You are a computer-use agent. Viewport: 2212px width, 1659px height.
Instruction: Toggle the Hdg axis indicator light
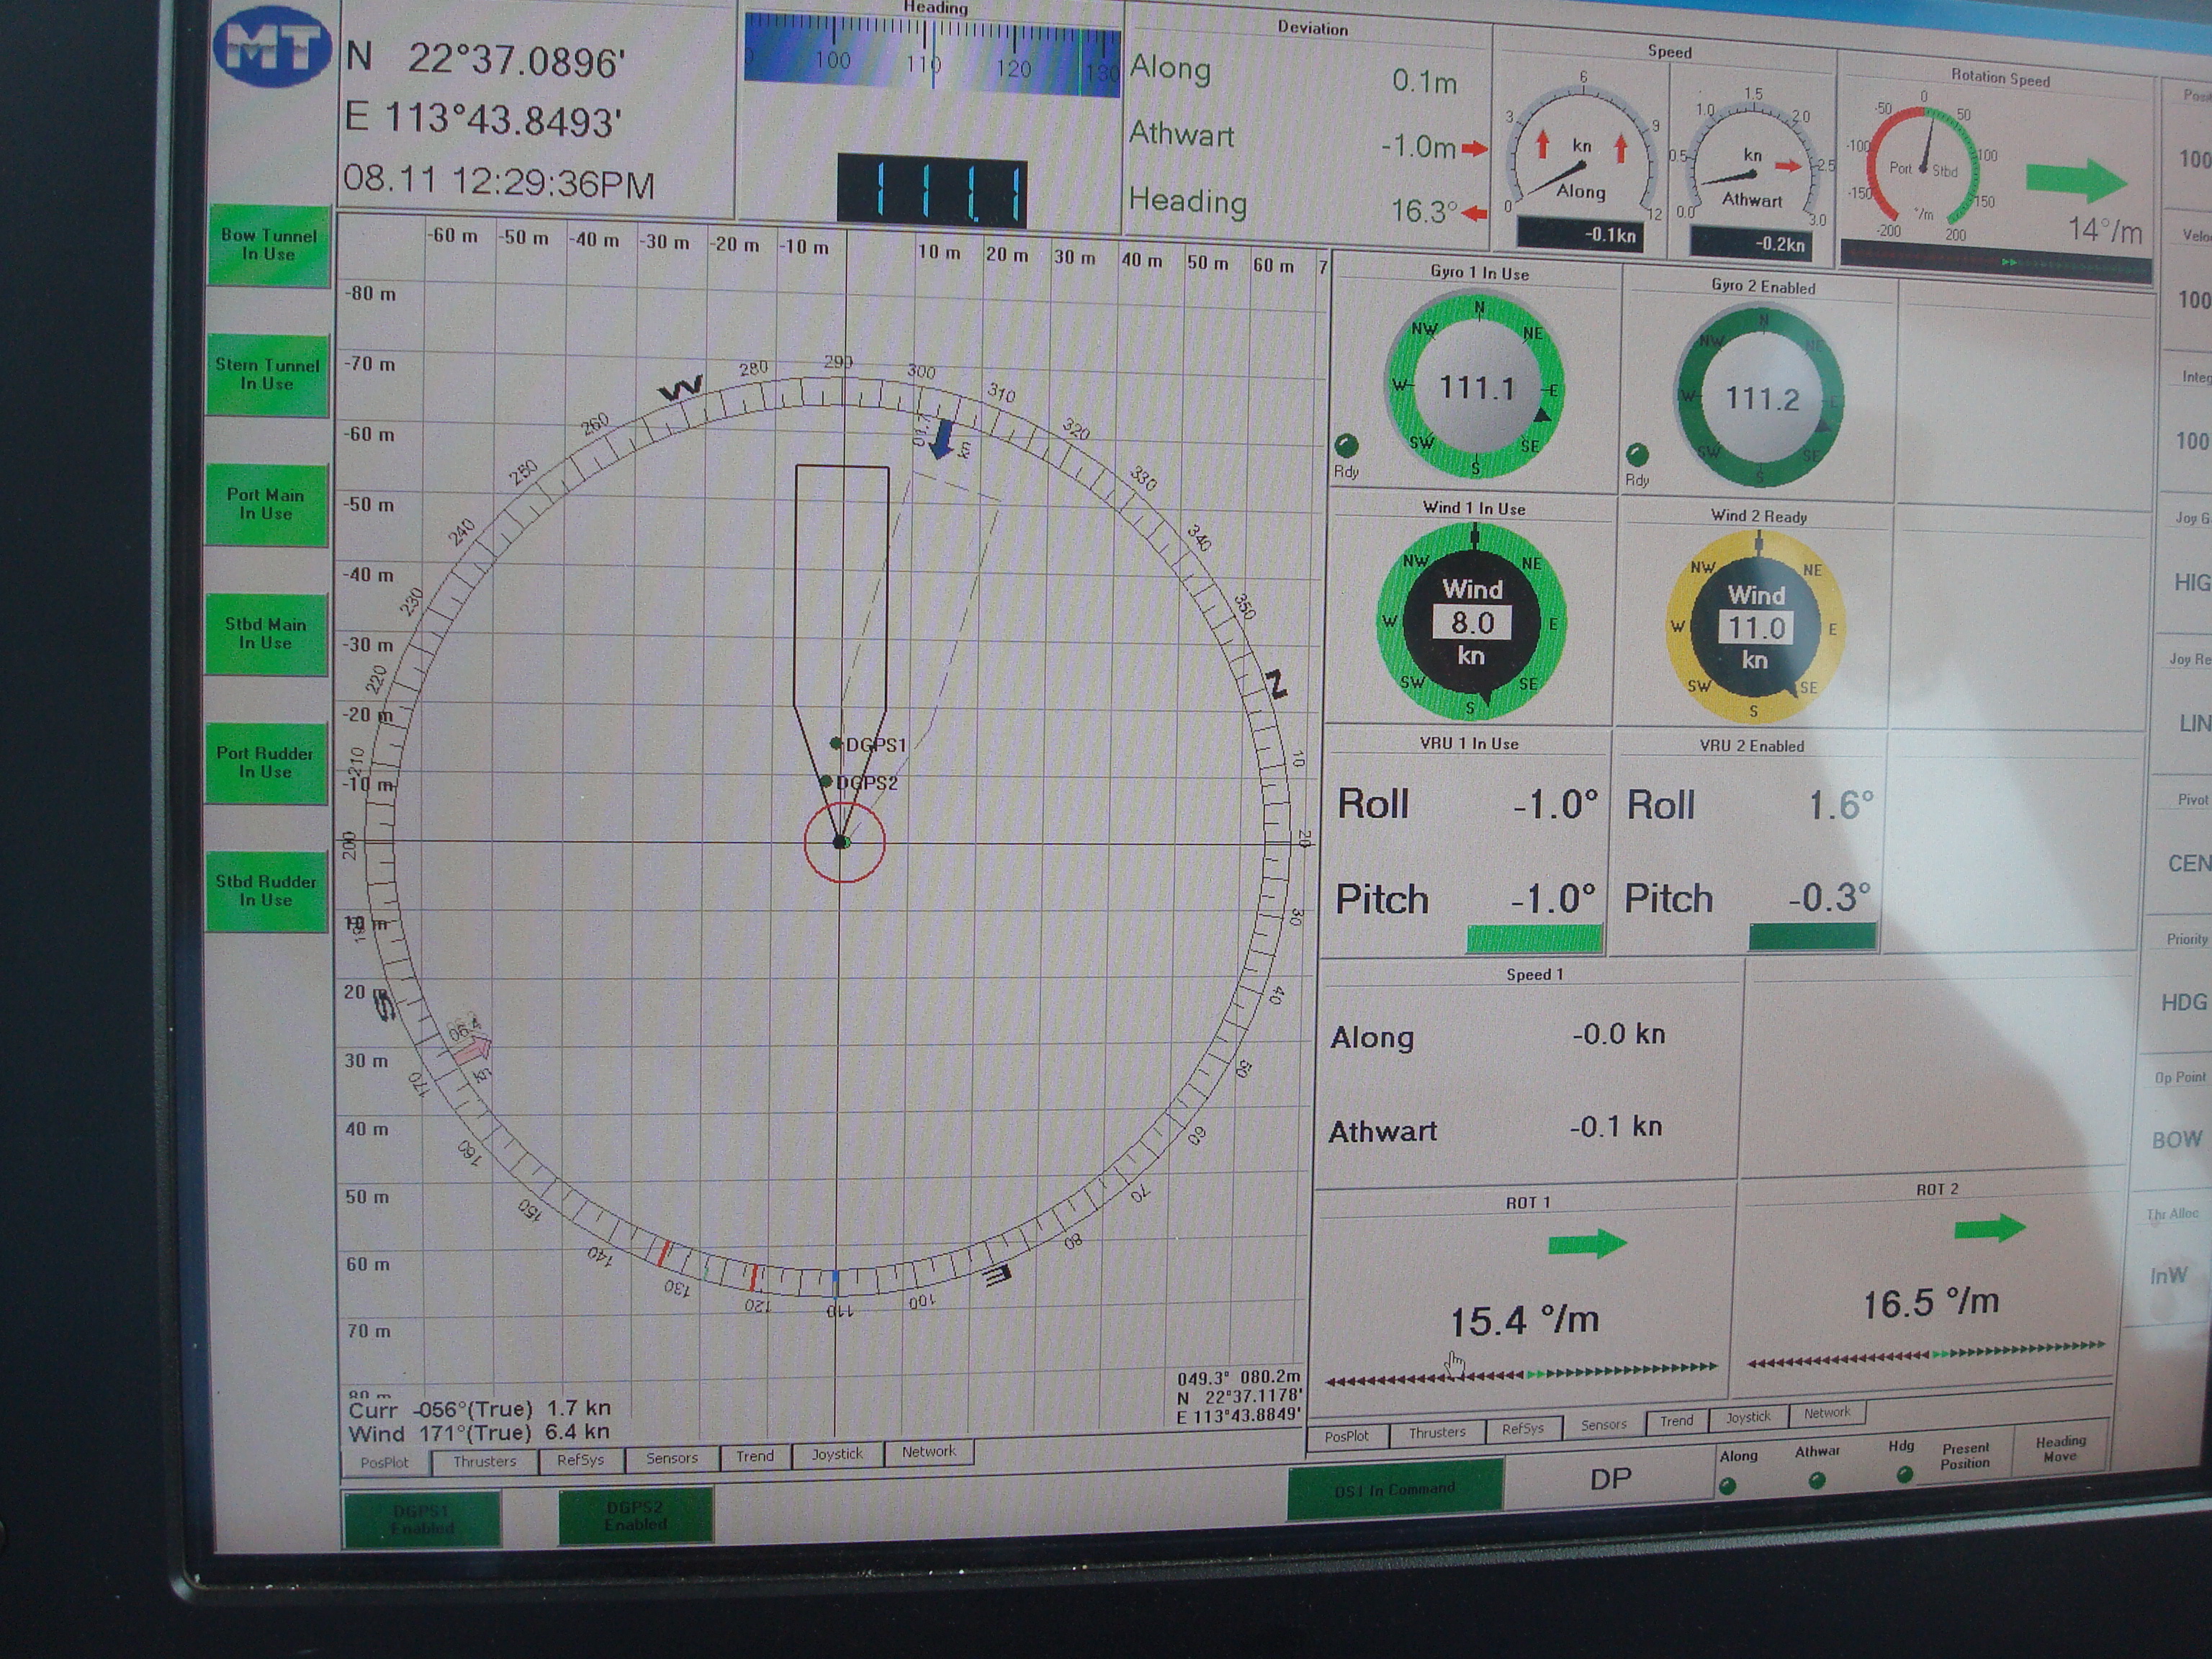(x=1904, y=1474)
